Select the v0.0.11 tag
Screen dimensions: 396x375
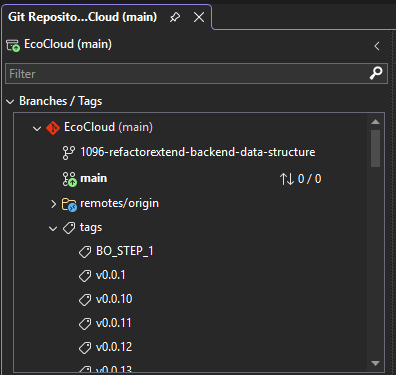pyautogui.click(x=114, y=323)
